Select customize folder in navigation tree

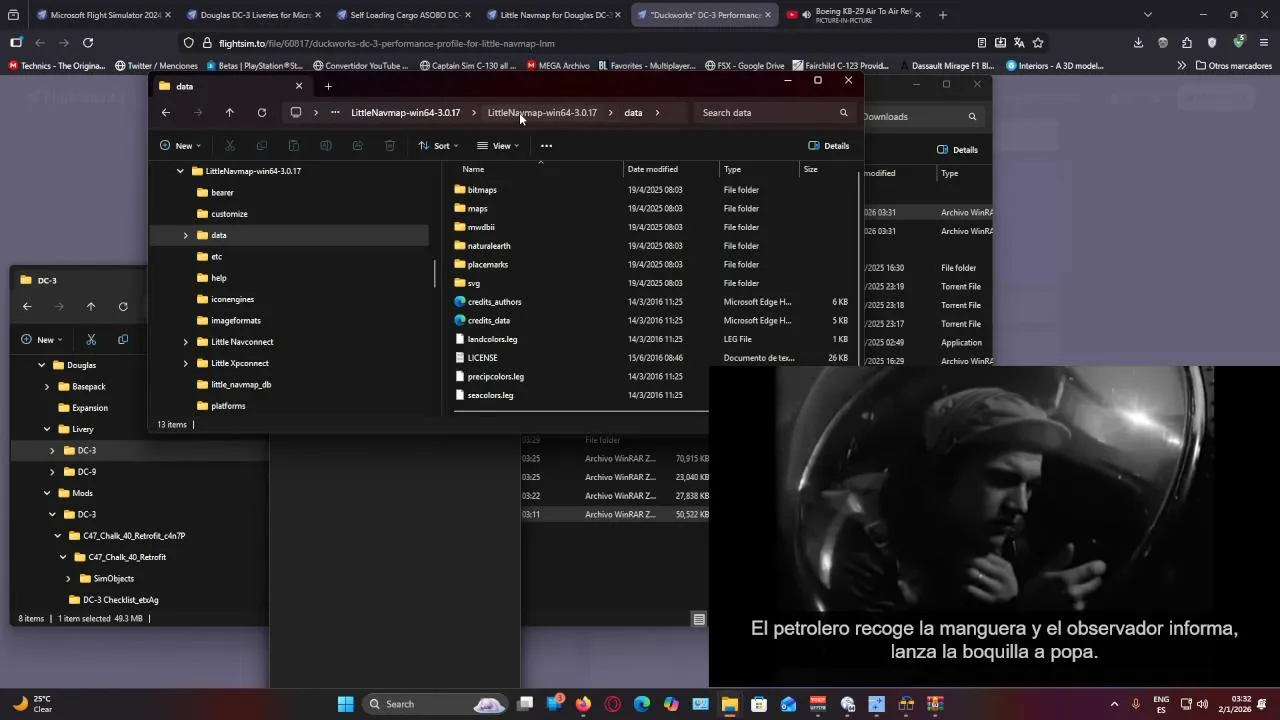(x=229, y=214)
